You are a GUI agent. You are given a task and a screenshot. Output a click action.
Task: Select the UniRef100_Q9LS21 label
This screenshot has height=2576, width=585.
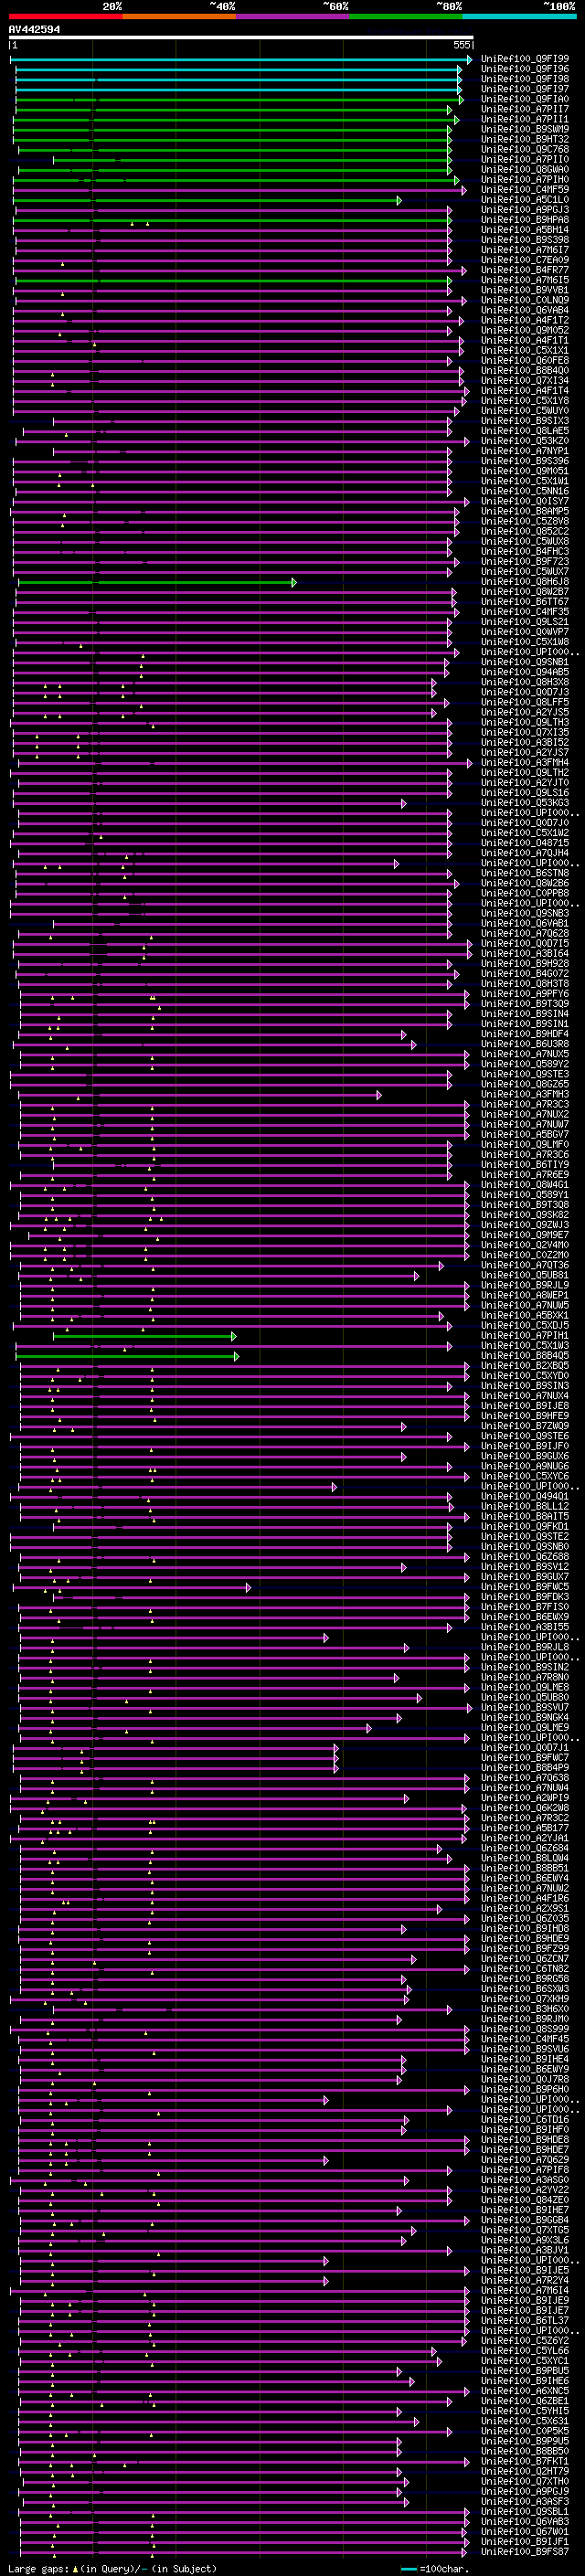click(525, 622)
